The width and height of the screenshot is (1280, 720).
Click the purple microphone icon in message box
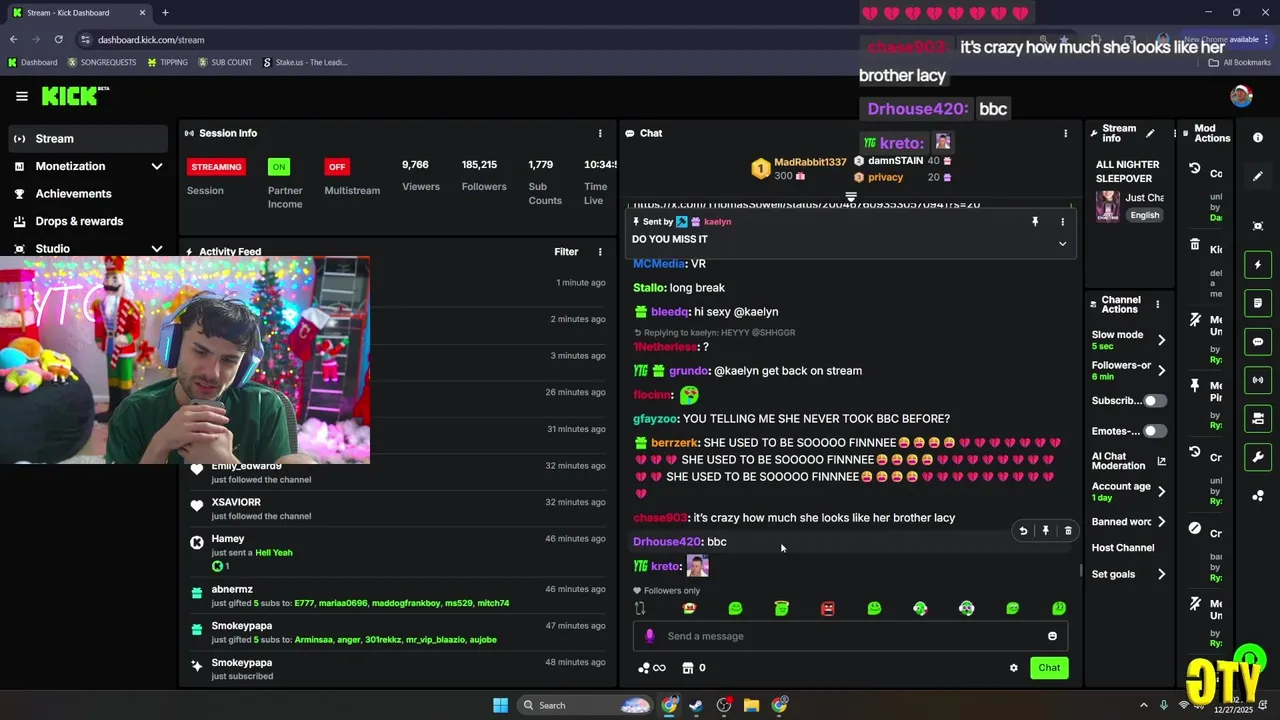click(650, 636)
